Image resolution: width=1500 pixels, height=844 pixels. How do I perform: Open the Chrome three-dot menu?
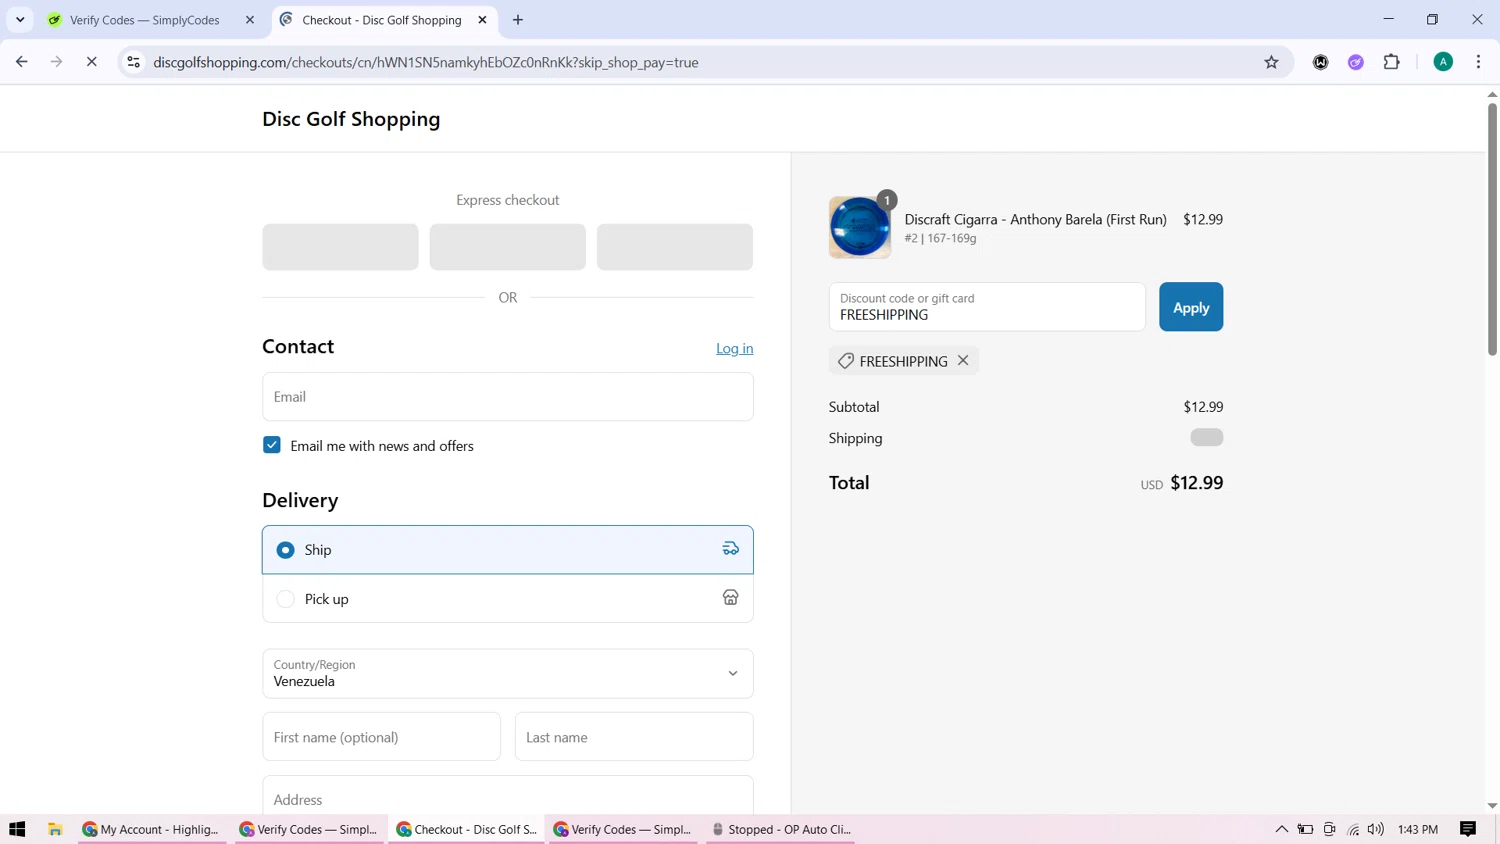1478,62
